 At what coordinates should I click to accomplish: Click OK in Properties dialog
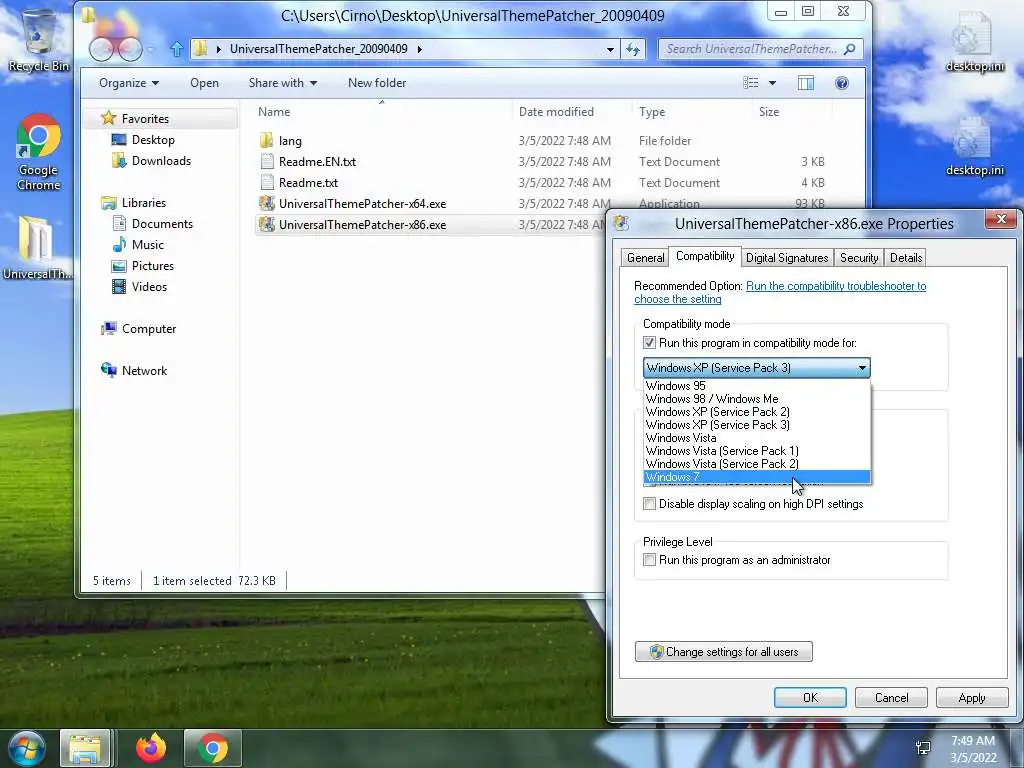coord(810,697)
